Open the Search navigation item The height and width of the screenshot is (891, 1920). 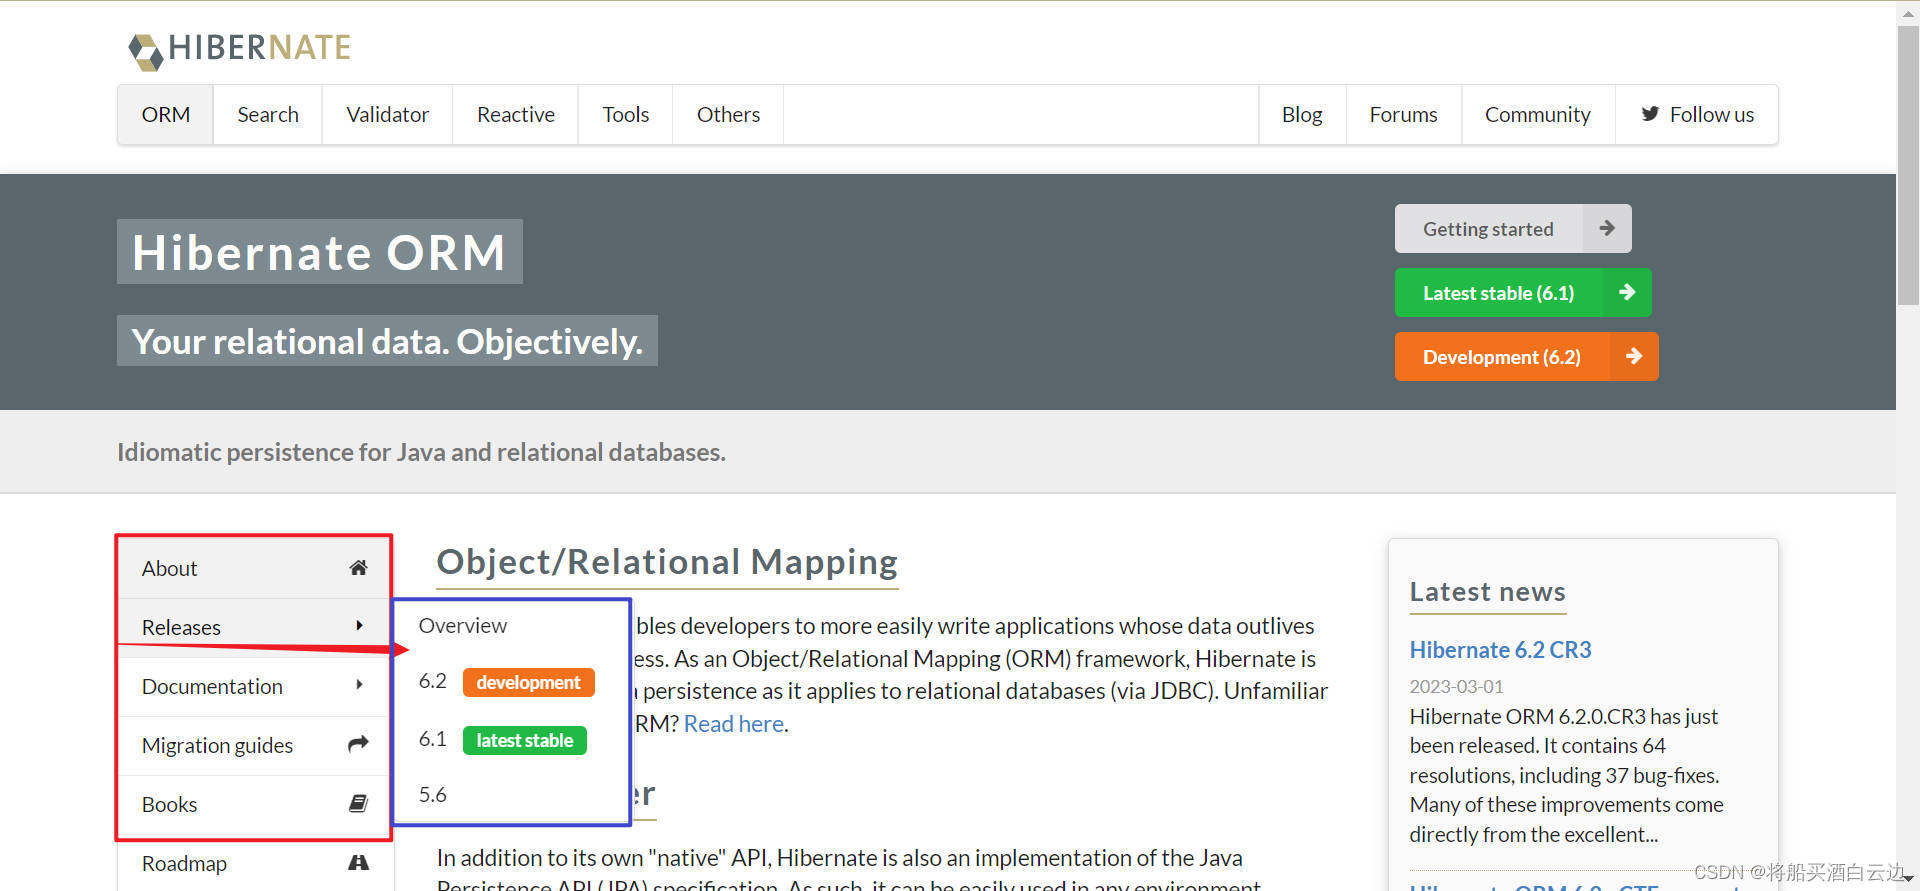(x=268, y=115)
